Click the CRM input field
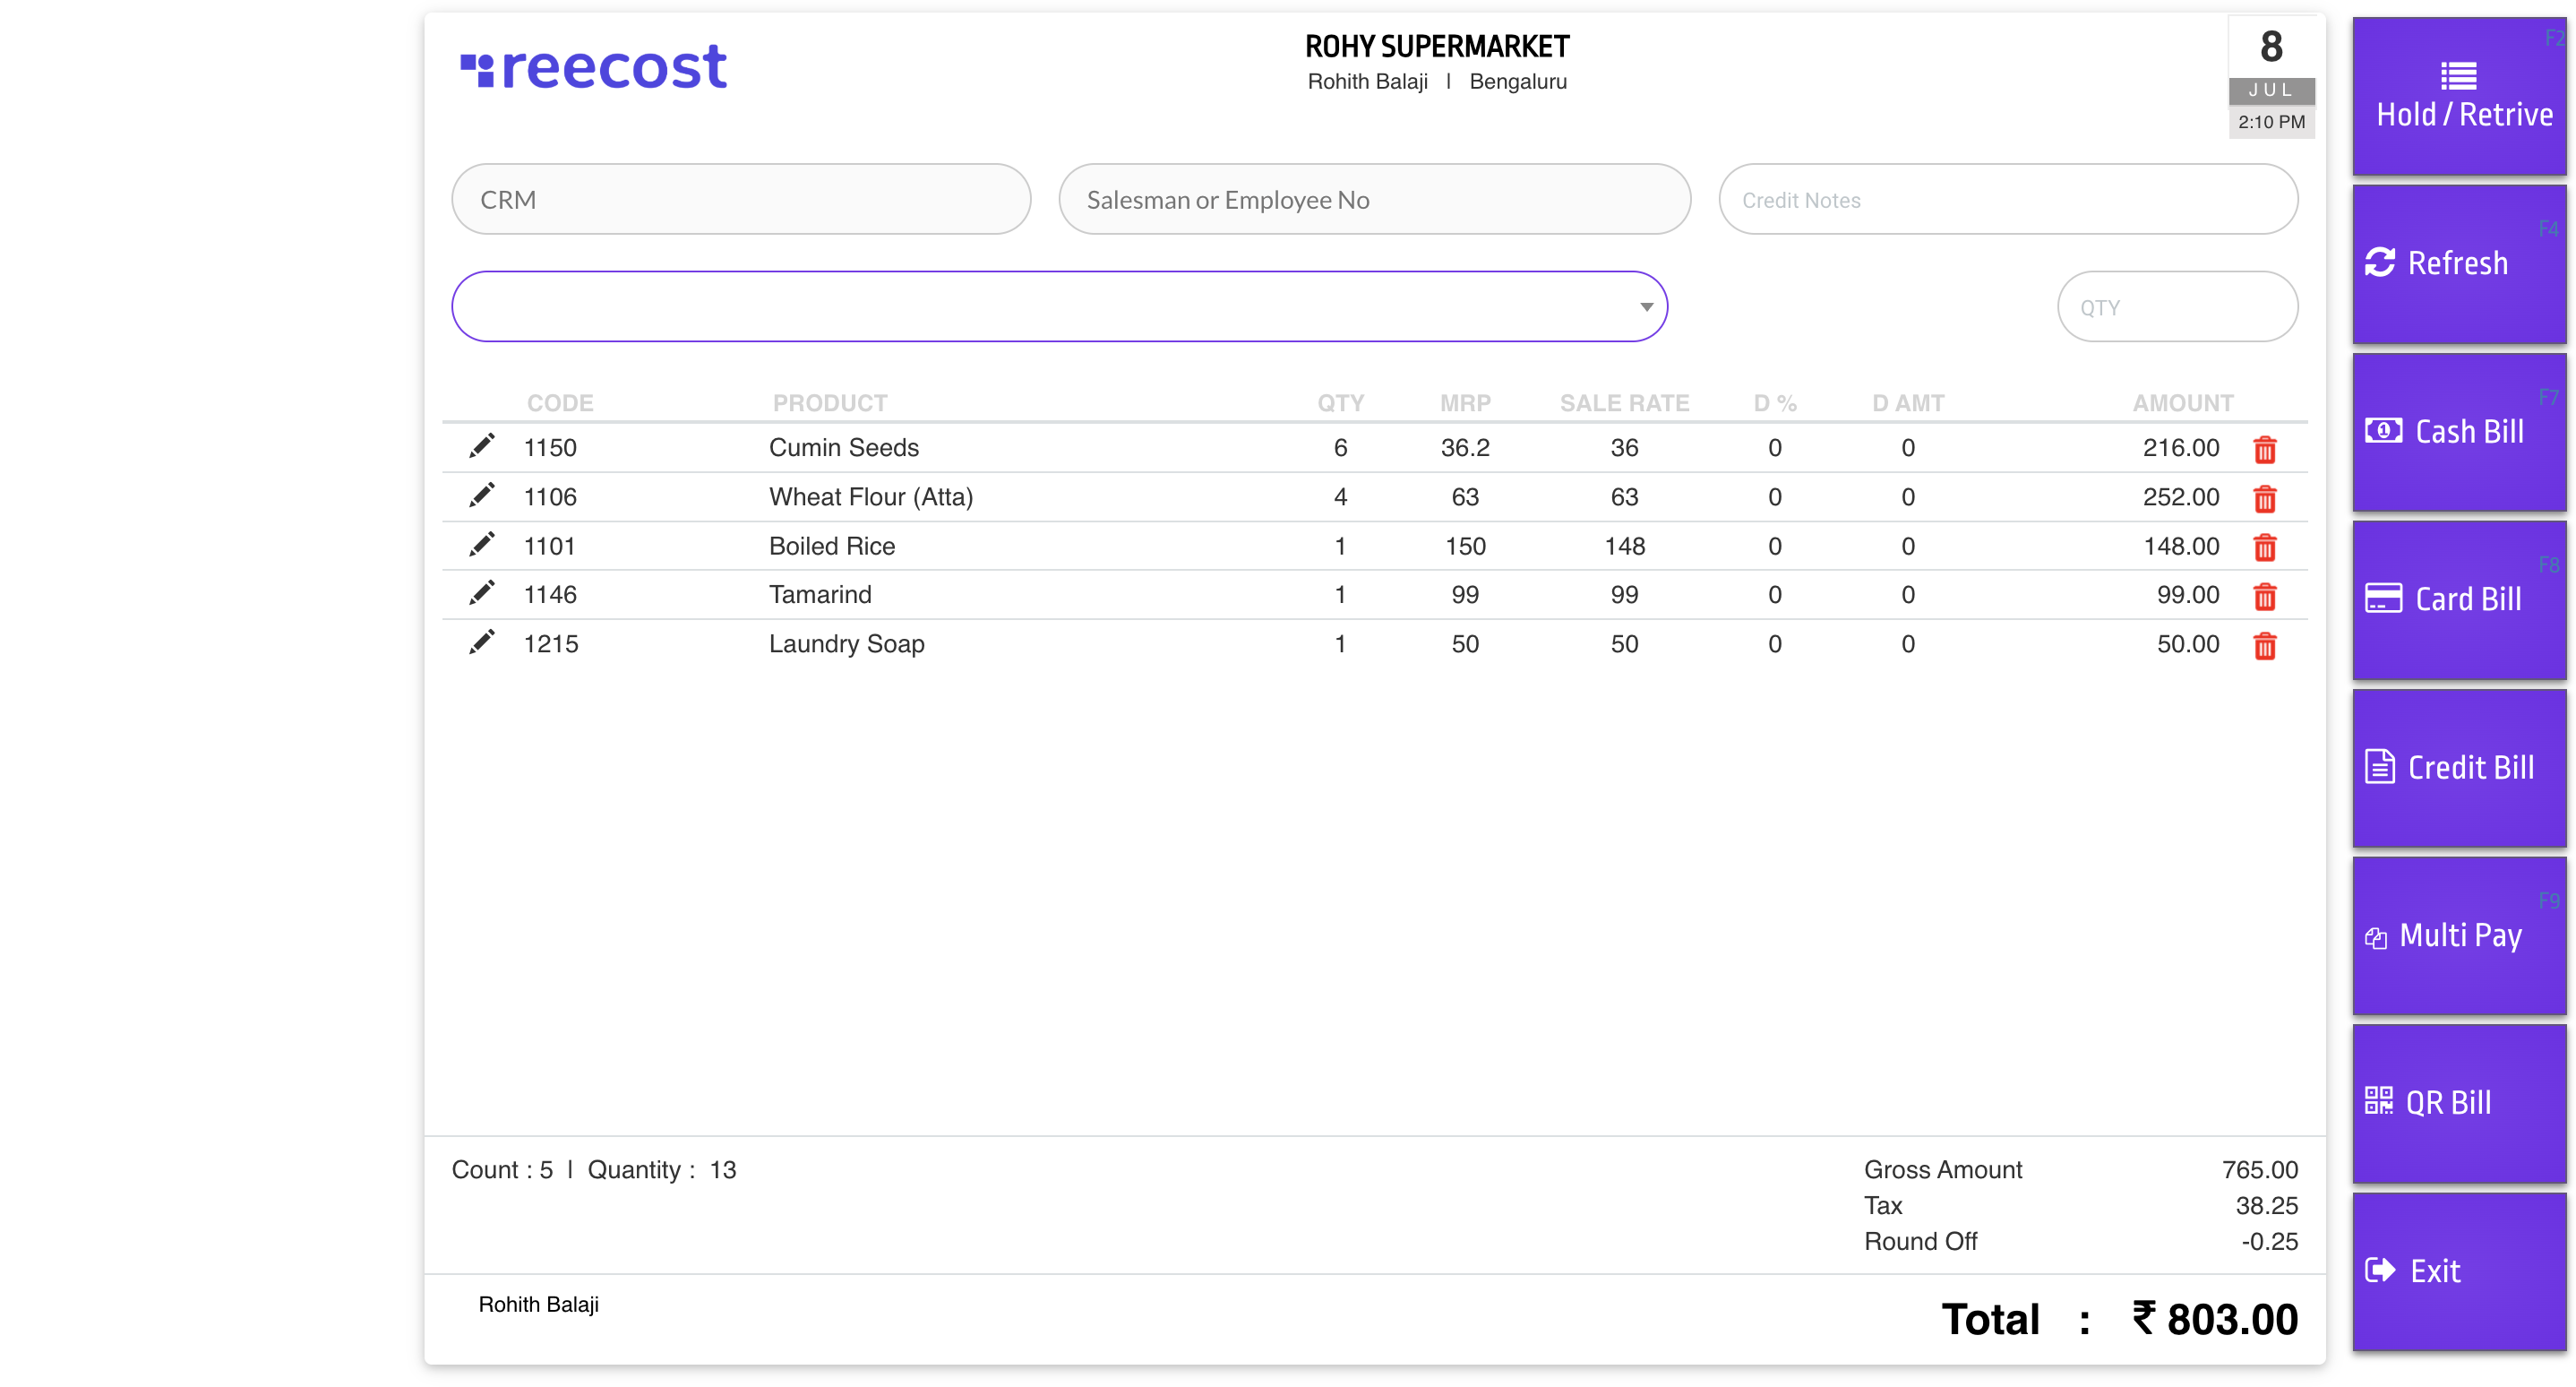Image resolution: width=2576 pixels, height=1387 pixels. [x=740, y=200]
